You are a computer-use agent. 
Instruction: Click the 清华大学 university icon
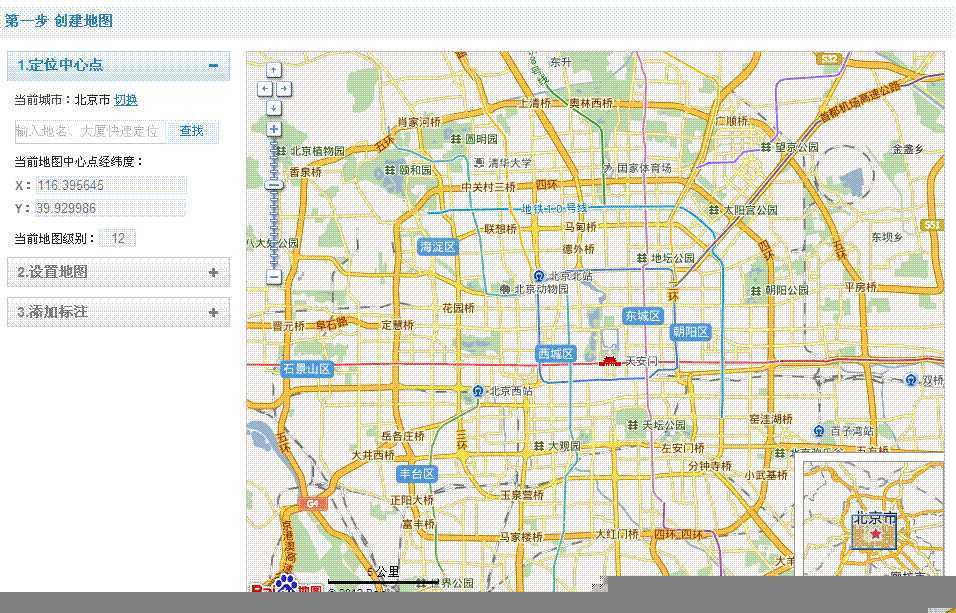click(479, 163)
